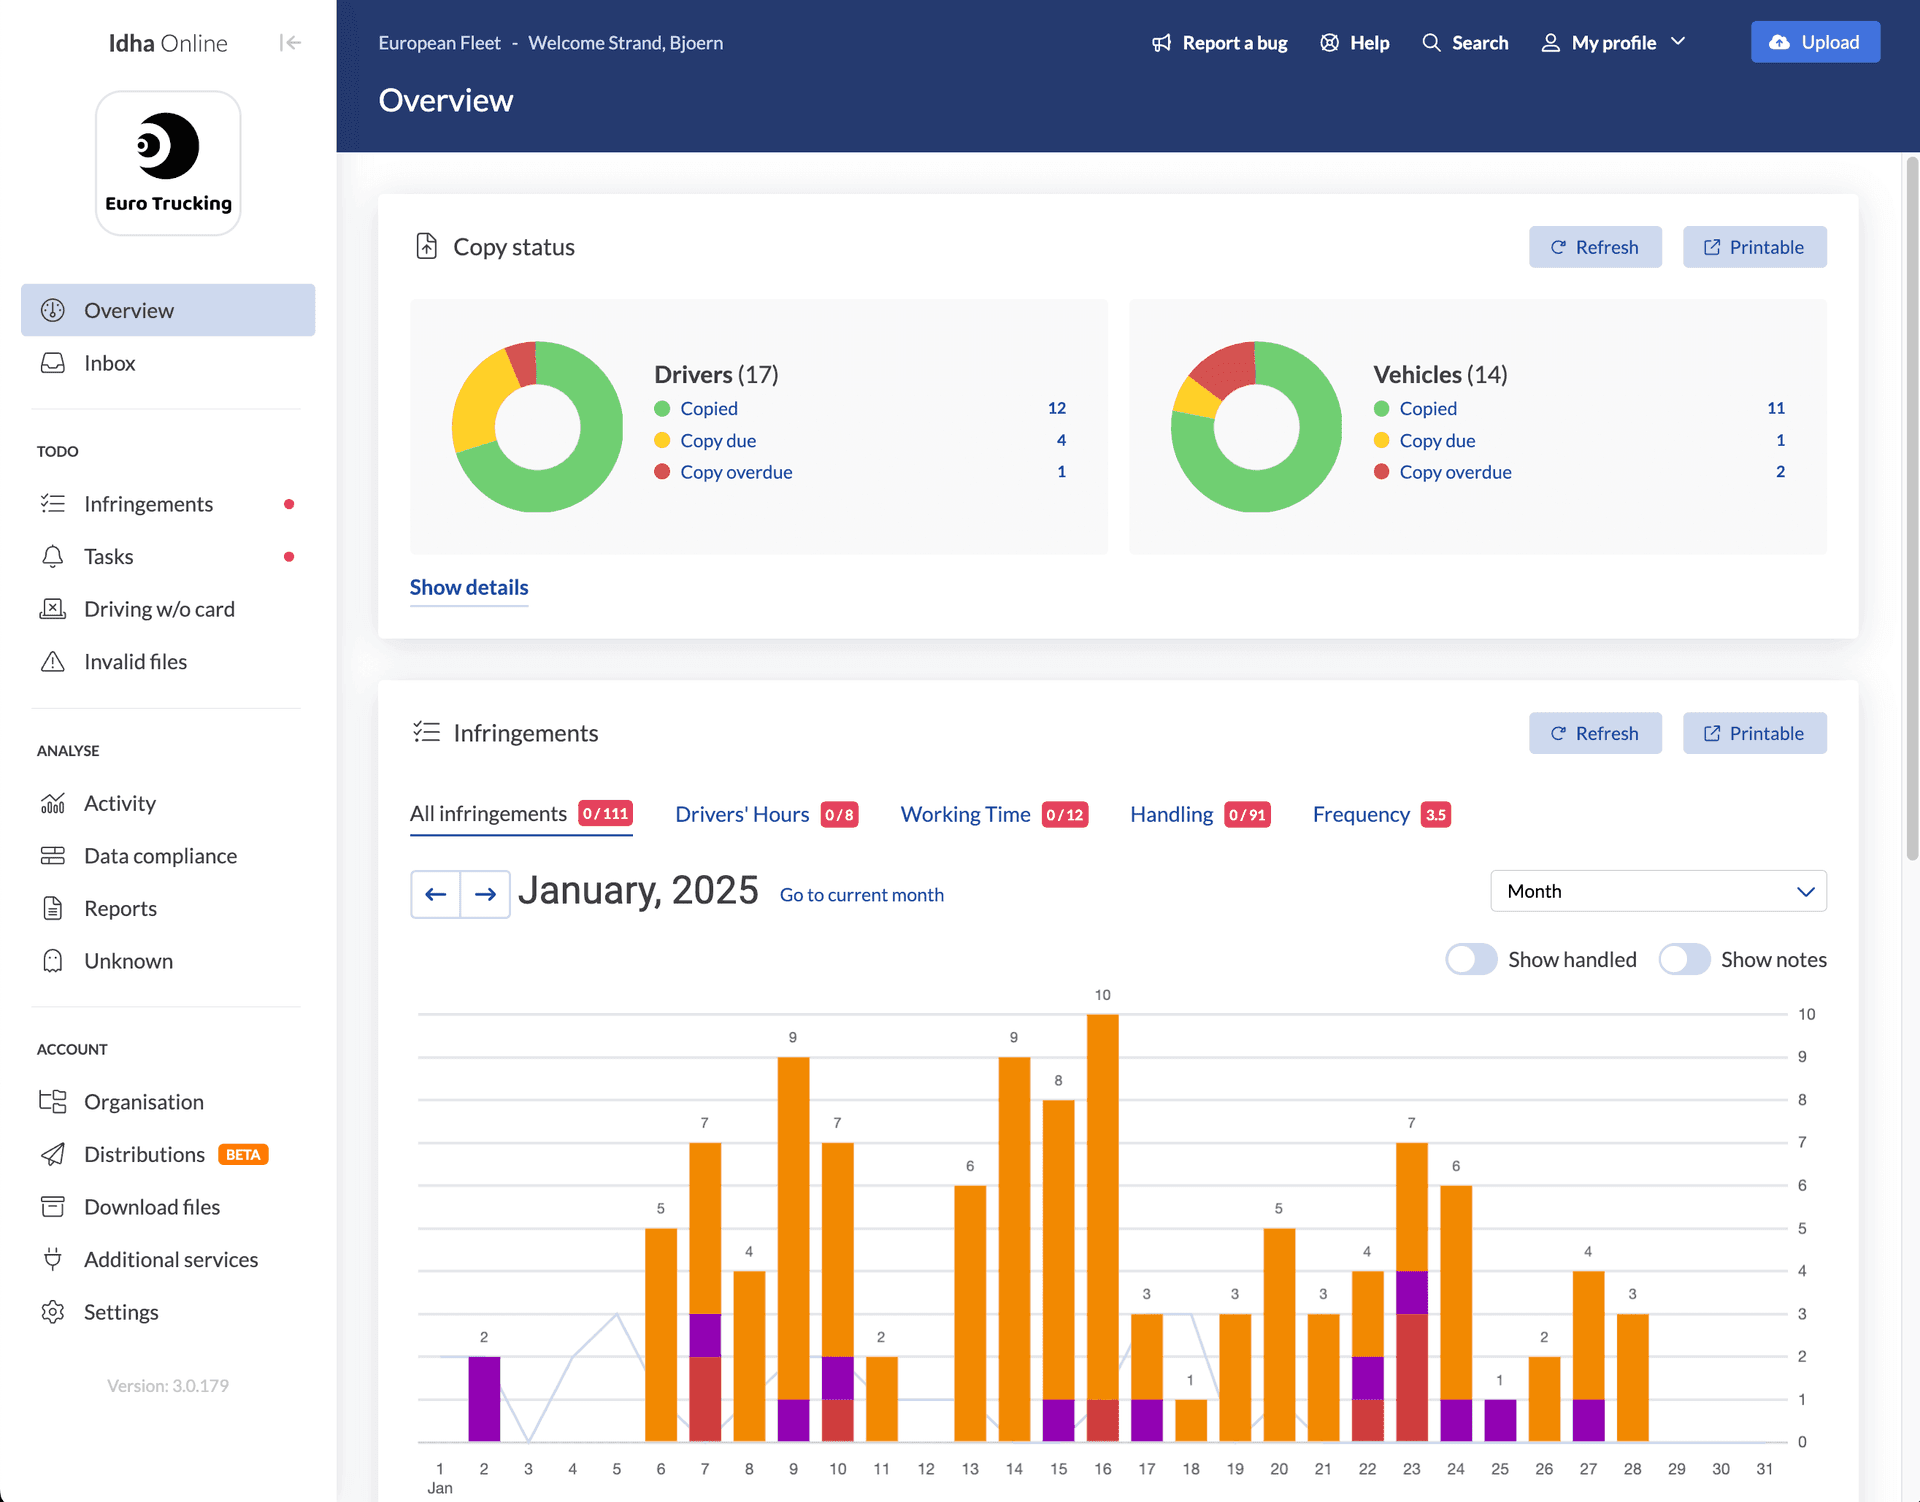
Task: Open the Settings gear icon
Action: click(x=53, y=1312)
